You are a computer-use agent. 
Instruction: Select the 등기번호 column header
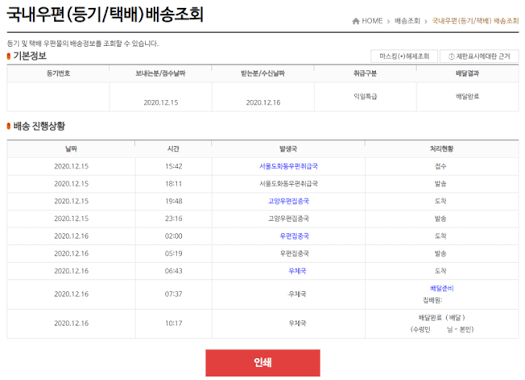click(58, 74)
